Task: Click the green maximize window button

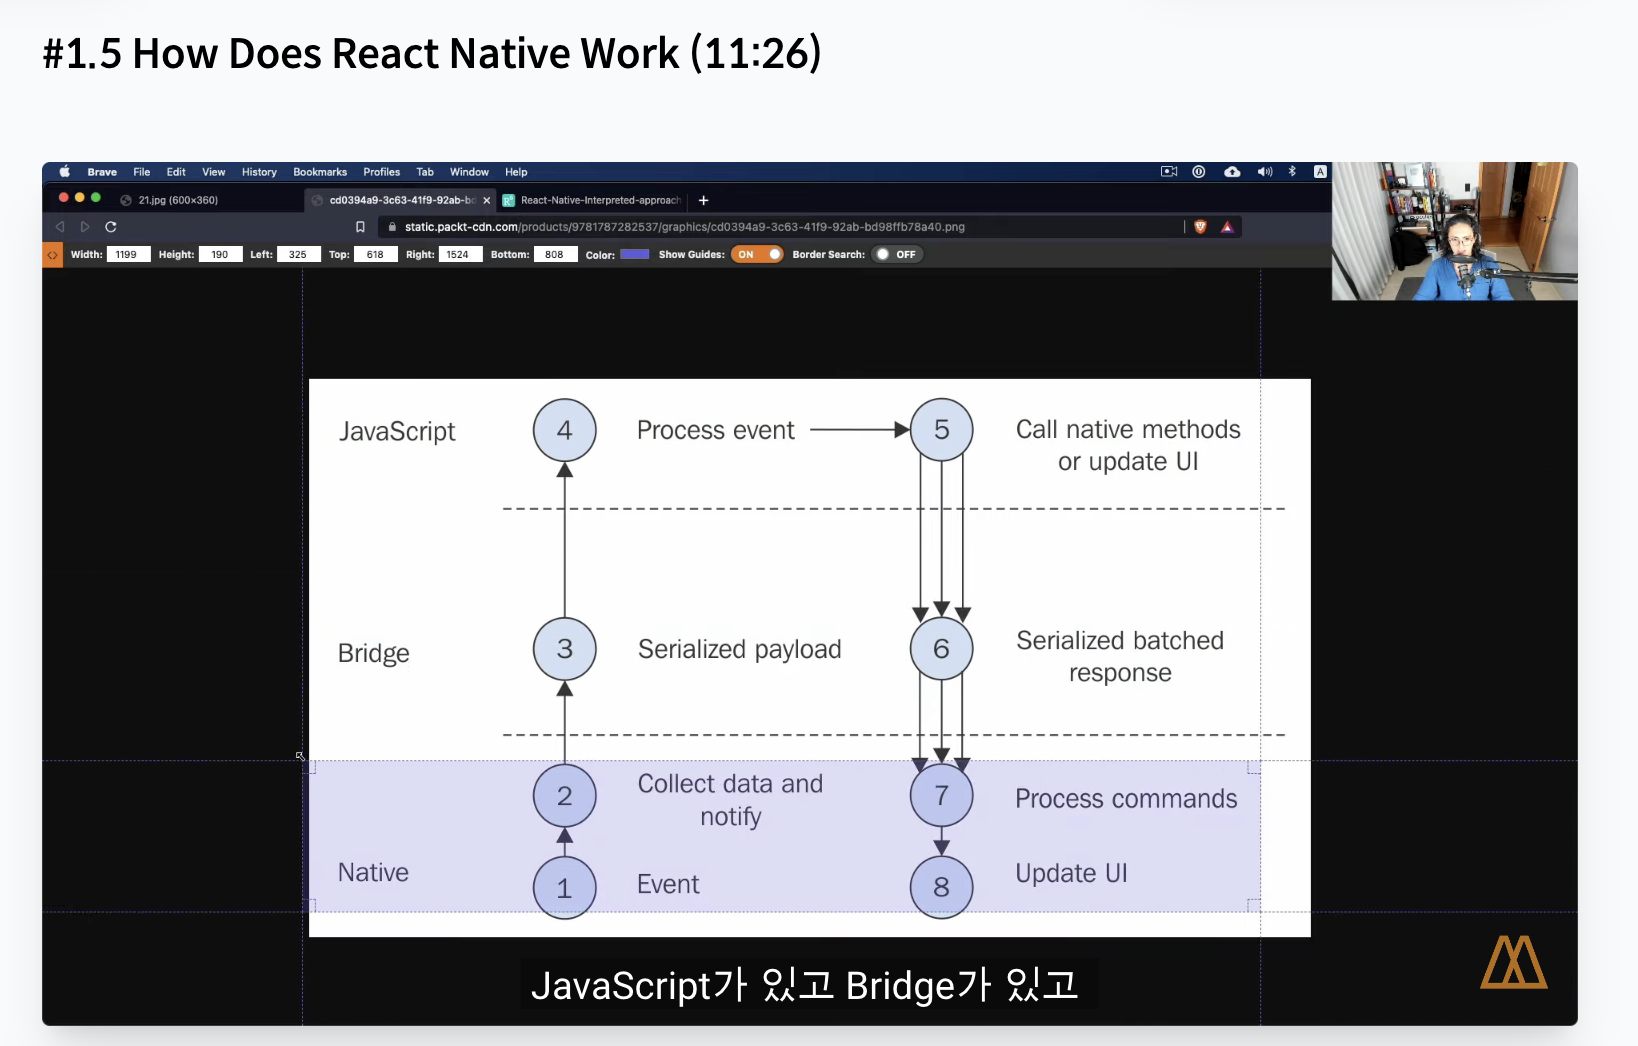Action: click(x=96, y=198)
